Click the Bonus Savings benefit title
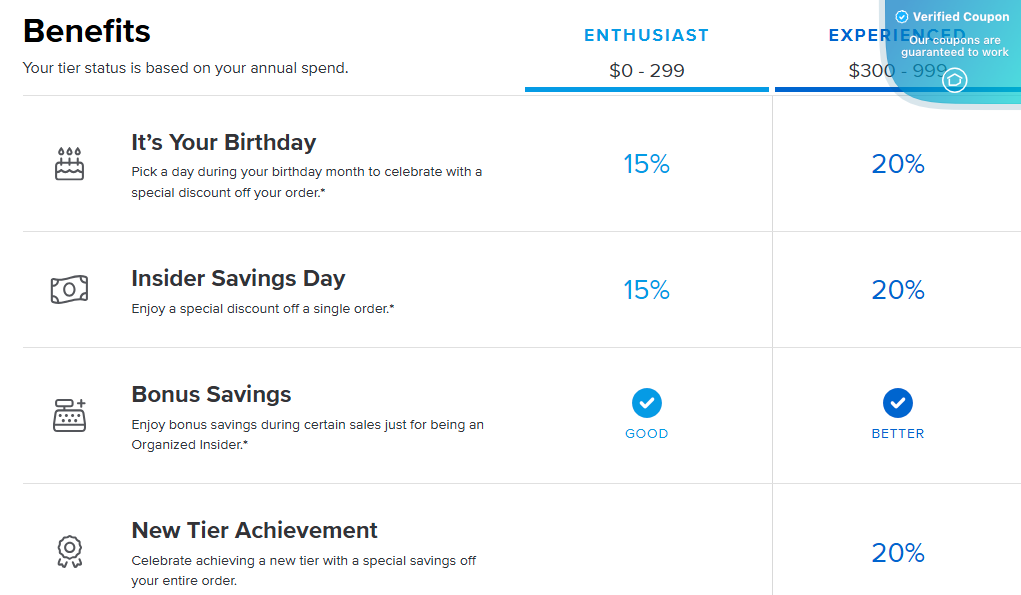This screenshot has width=1021, height=595. point(211,394)
